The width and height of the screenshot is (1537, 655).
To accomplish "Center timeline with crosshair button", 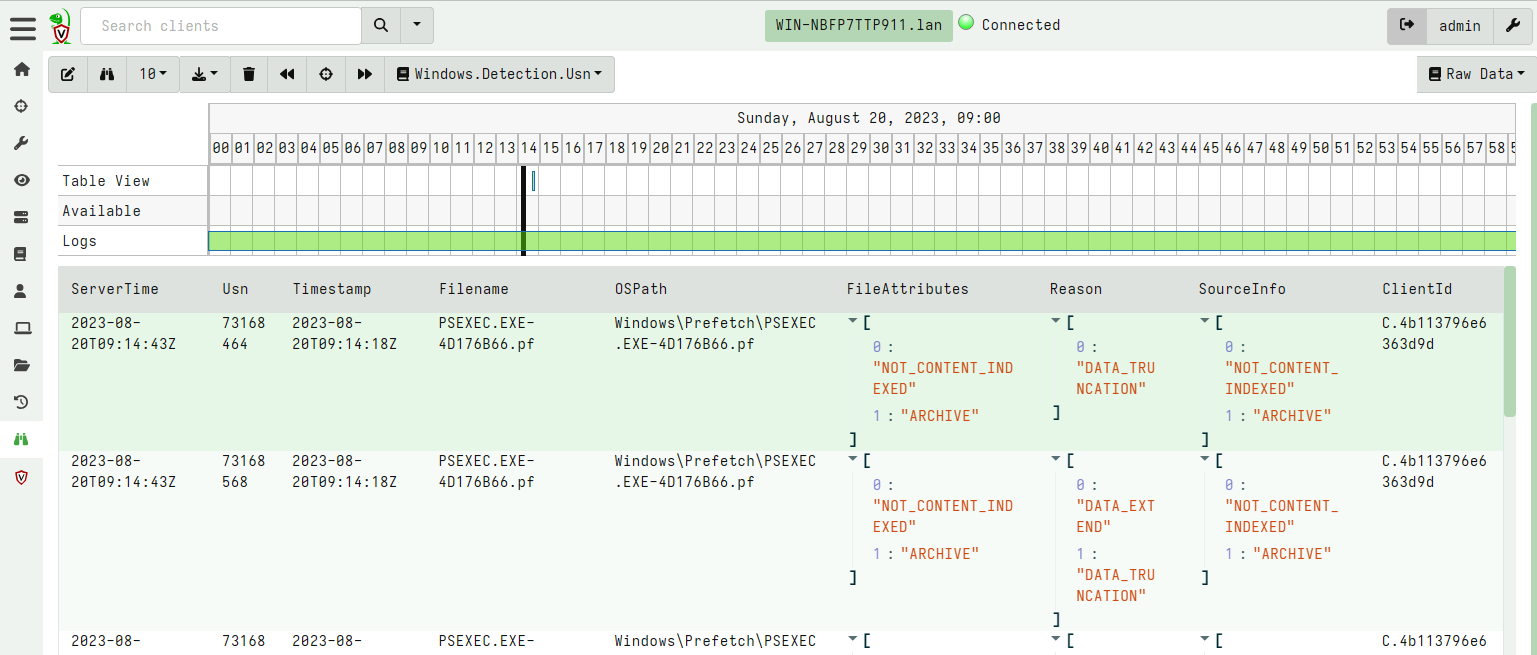I will [x=326, y=74].
